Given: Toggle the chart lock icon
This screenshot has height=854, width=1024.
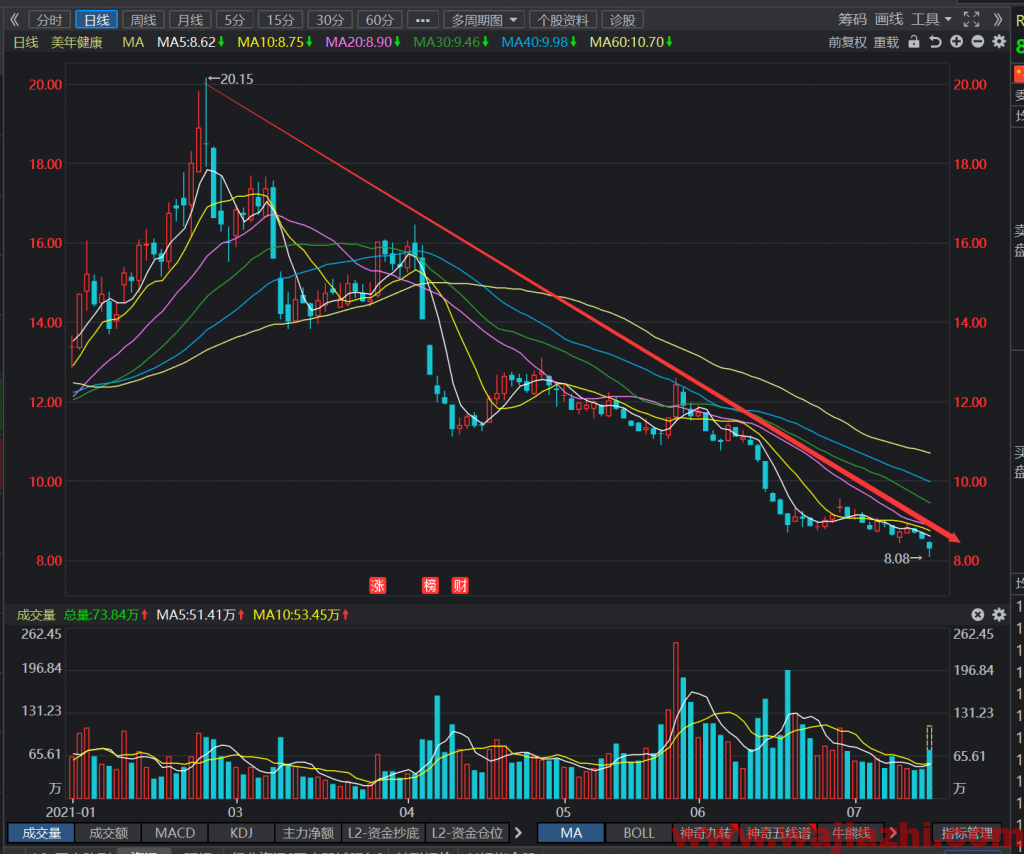Looking at the screenshot, I should [x=914, y=42].
